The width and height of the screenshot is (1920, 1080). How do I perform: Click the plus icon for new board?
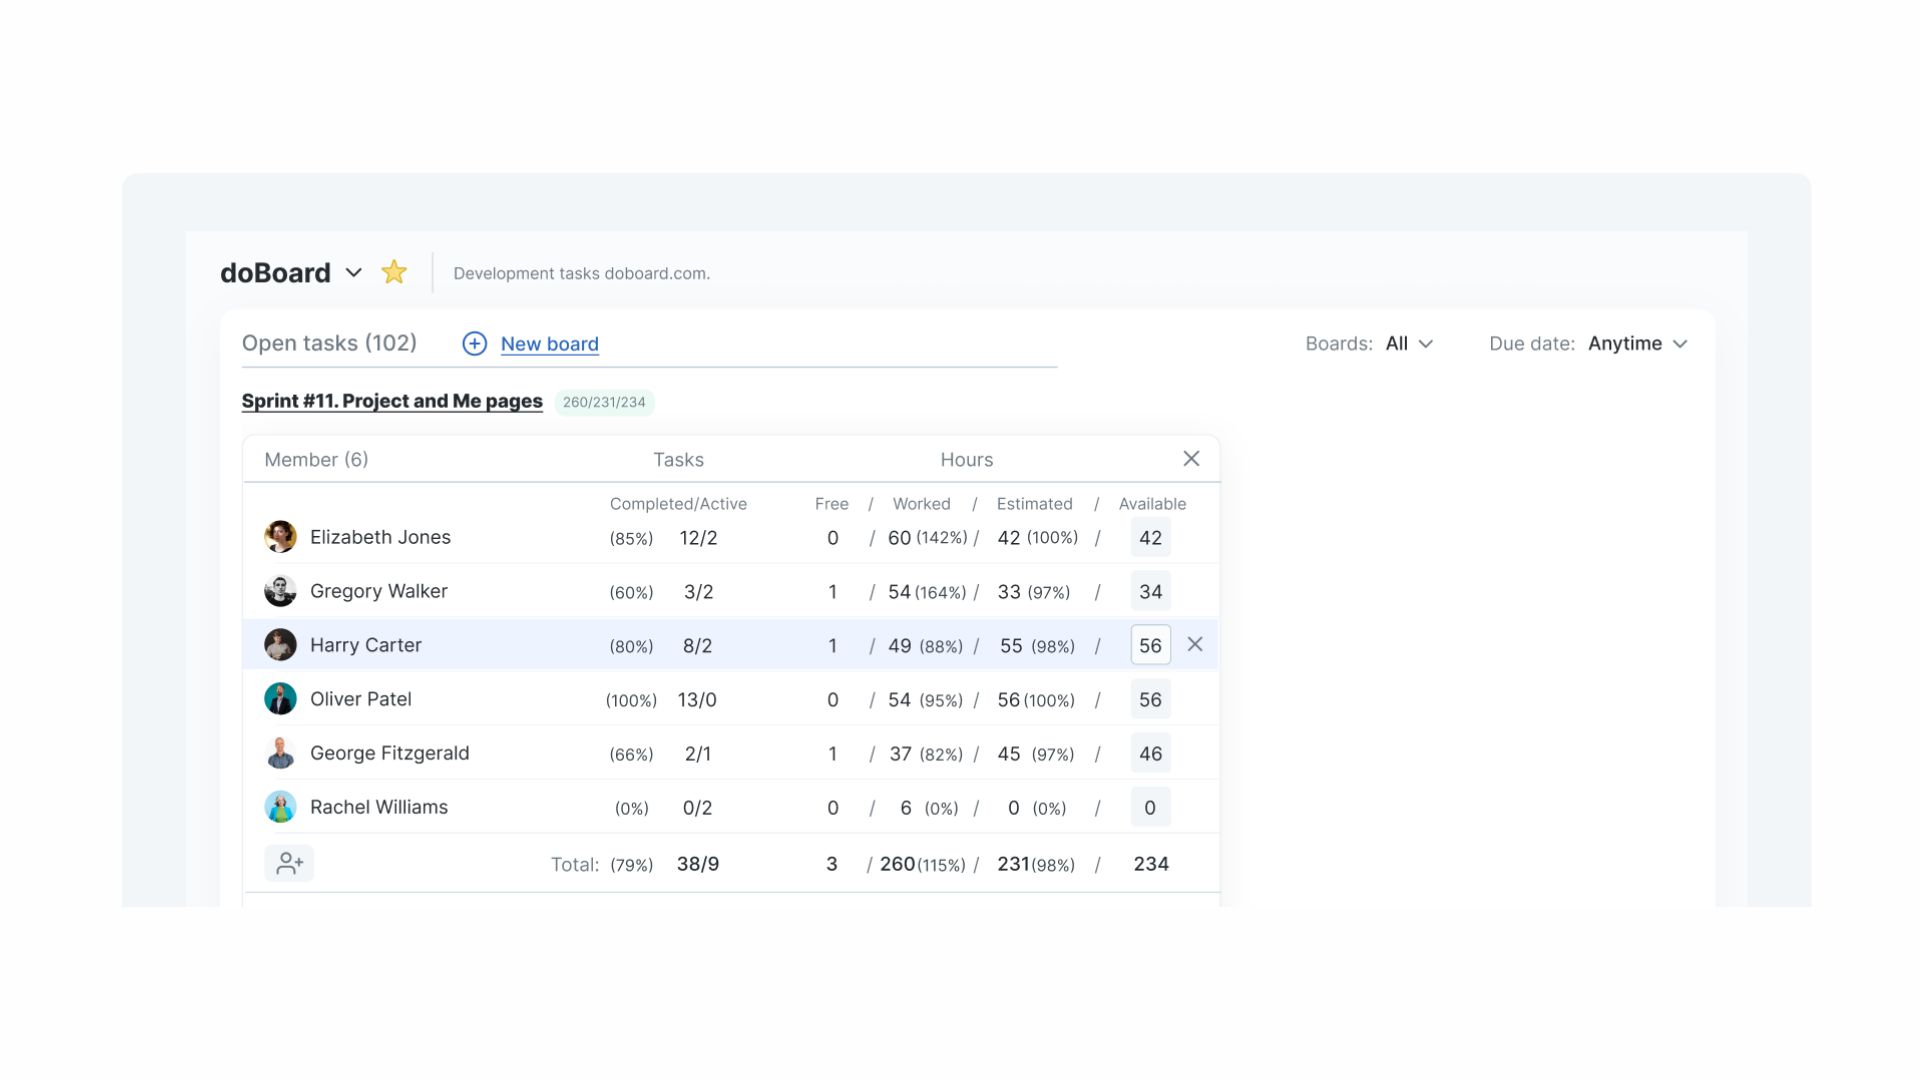(474, 343)
